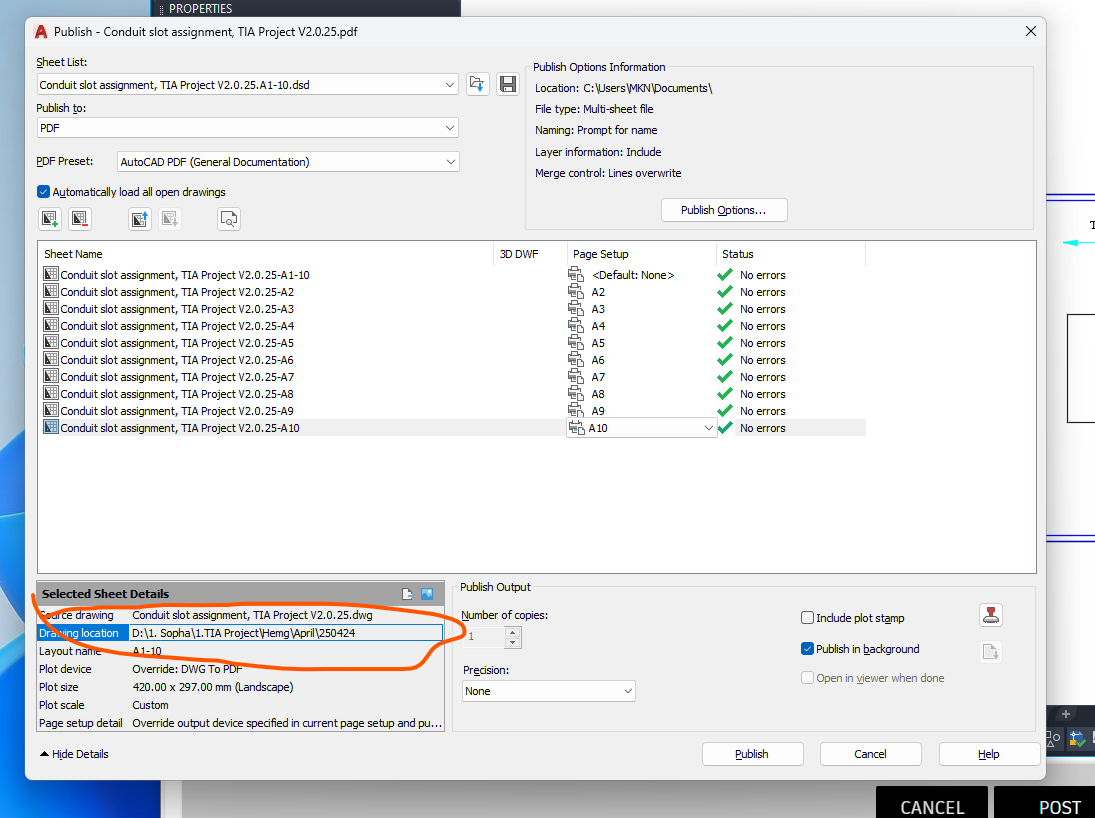1095x818 pixels.
Task: Decrease the number of copies stepper
Action: click(x=513, y=642)
